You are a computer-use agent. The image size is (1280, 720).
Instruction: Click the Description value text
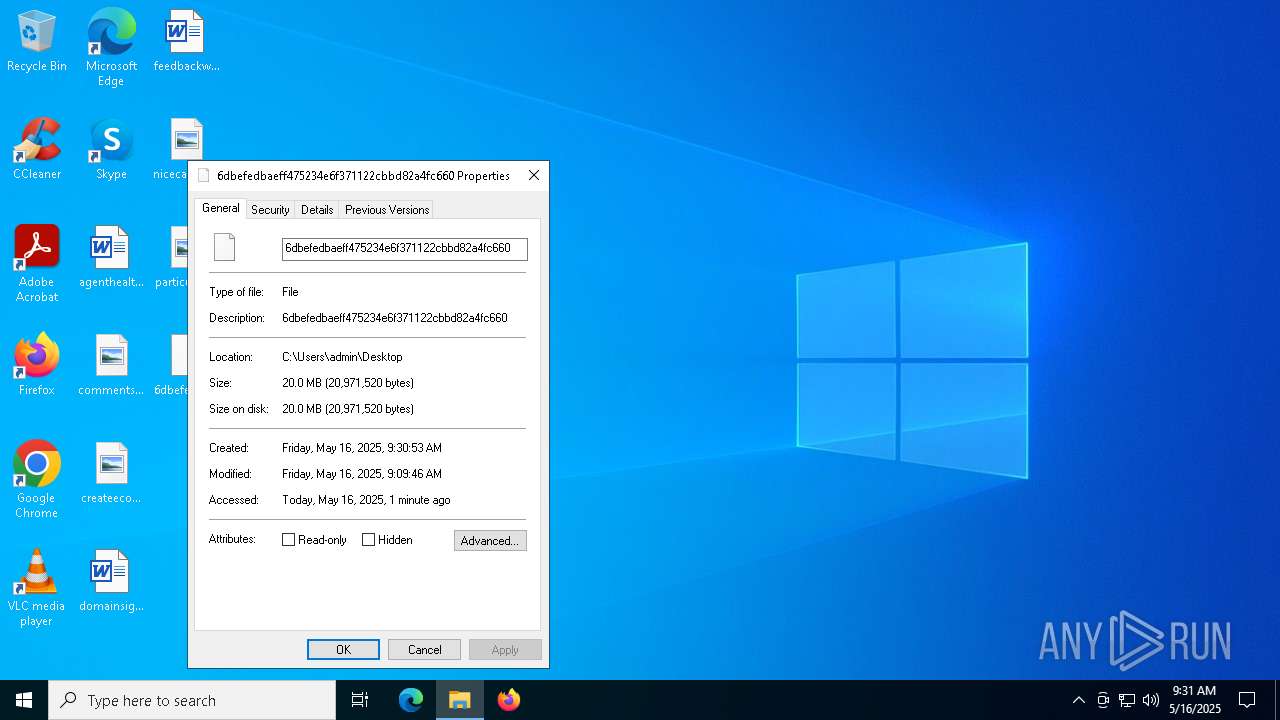click(x=395, y=318)
